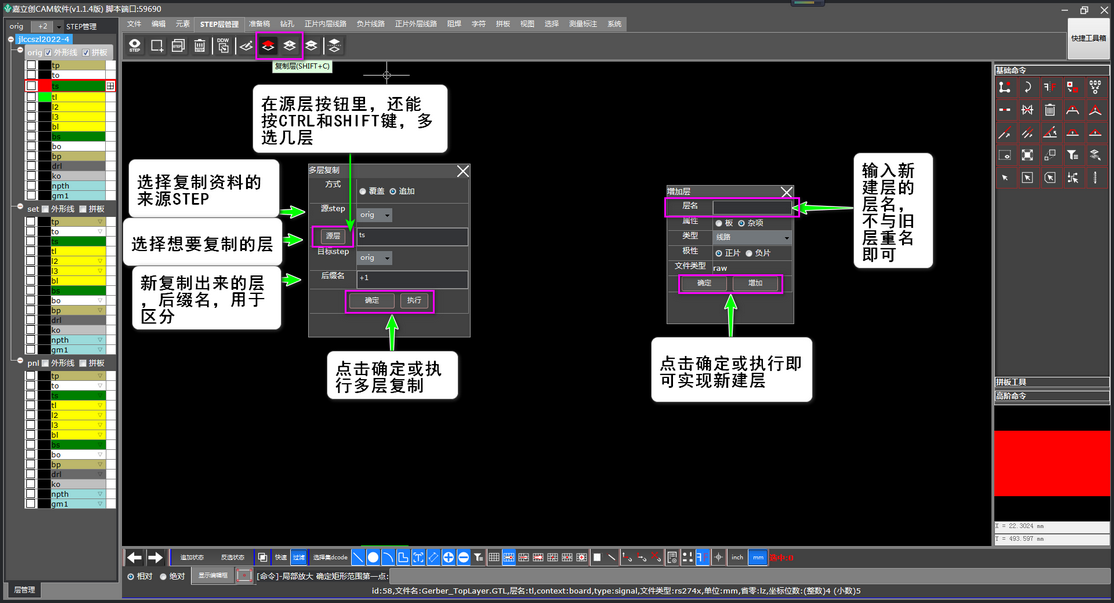Toggle the 拼板 checkbox in orig header
Screen dimensions: 1114x603
click(x=86, y=53)
